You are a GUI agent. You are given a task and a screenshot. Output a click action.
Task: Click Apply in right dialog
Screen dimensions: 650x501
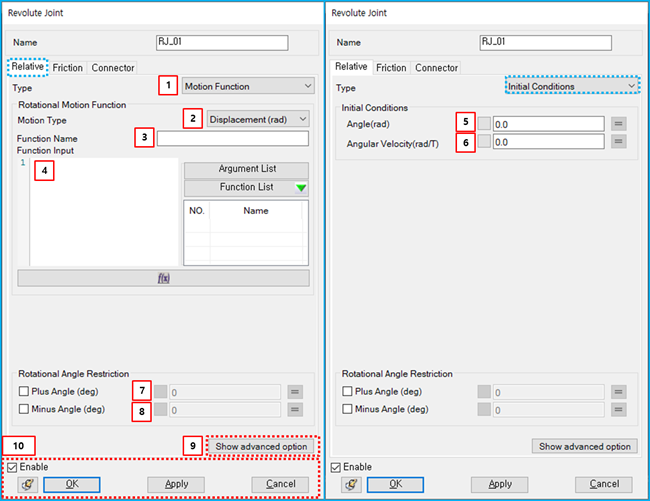tap(500, 484)
